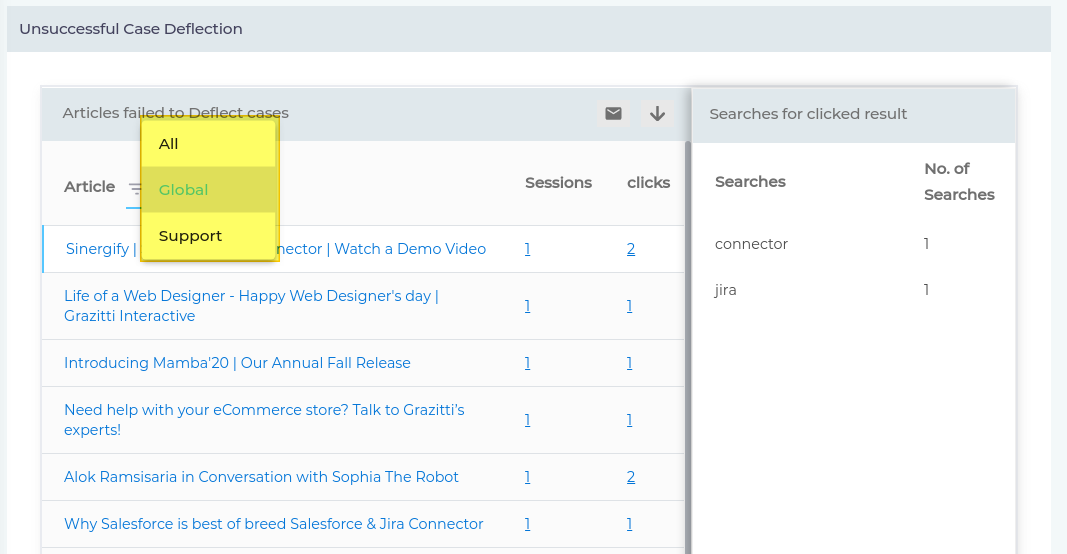Click sessions count for Mamba'20 row

click(x=527, y=363)
